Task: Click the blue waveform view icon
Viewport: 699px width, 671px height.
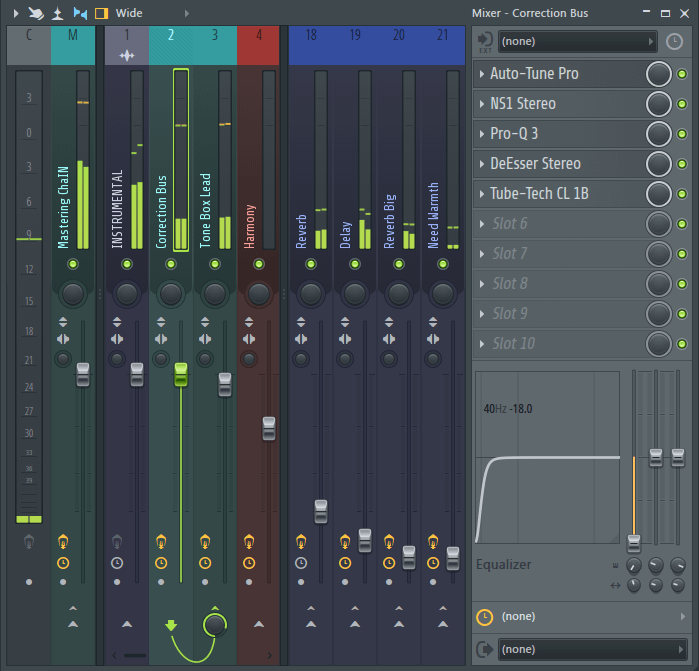Action: click(80, 13)
